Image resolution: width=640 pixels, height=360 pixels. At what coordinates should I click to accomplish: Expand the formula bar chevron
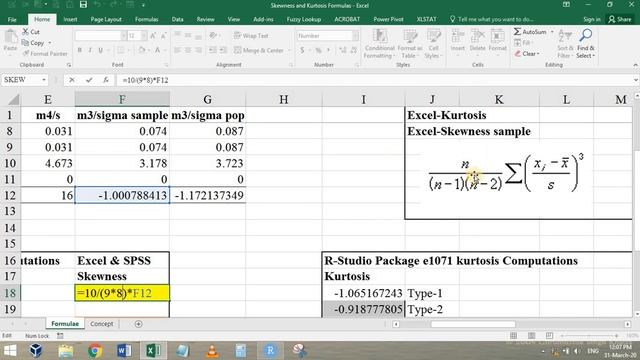636,80
